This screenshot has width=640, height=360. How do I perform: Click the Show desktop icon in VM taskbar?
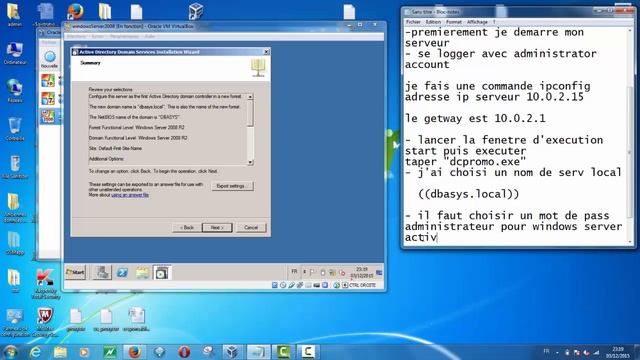tap(380, 272)
